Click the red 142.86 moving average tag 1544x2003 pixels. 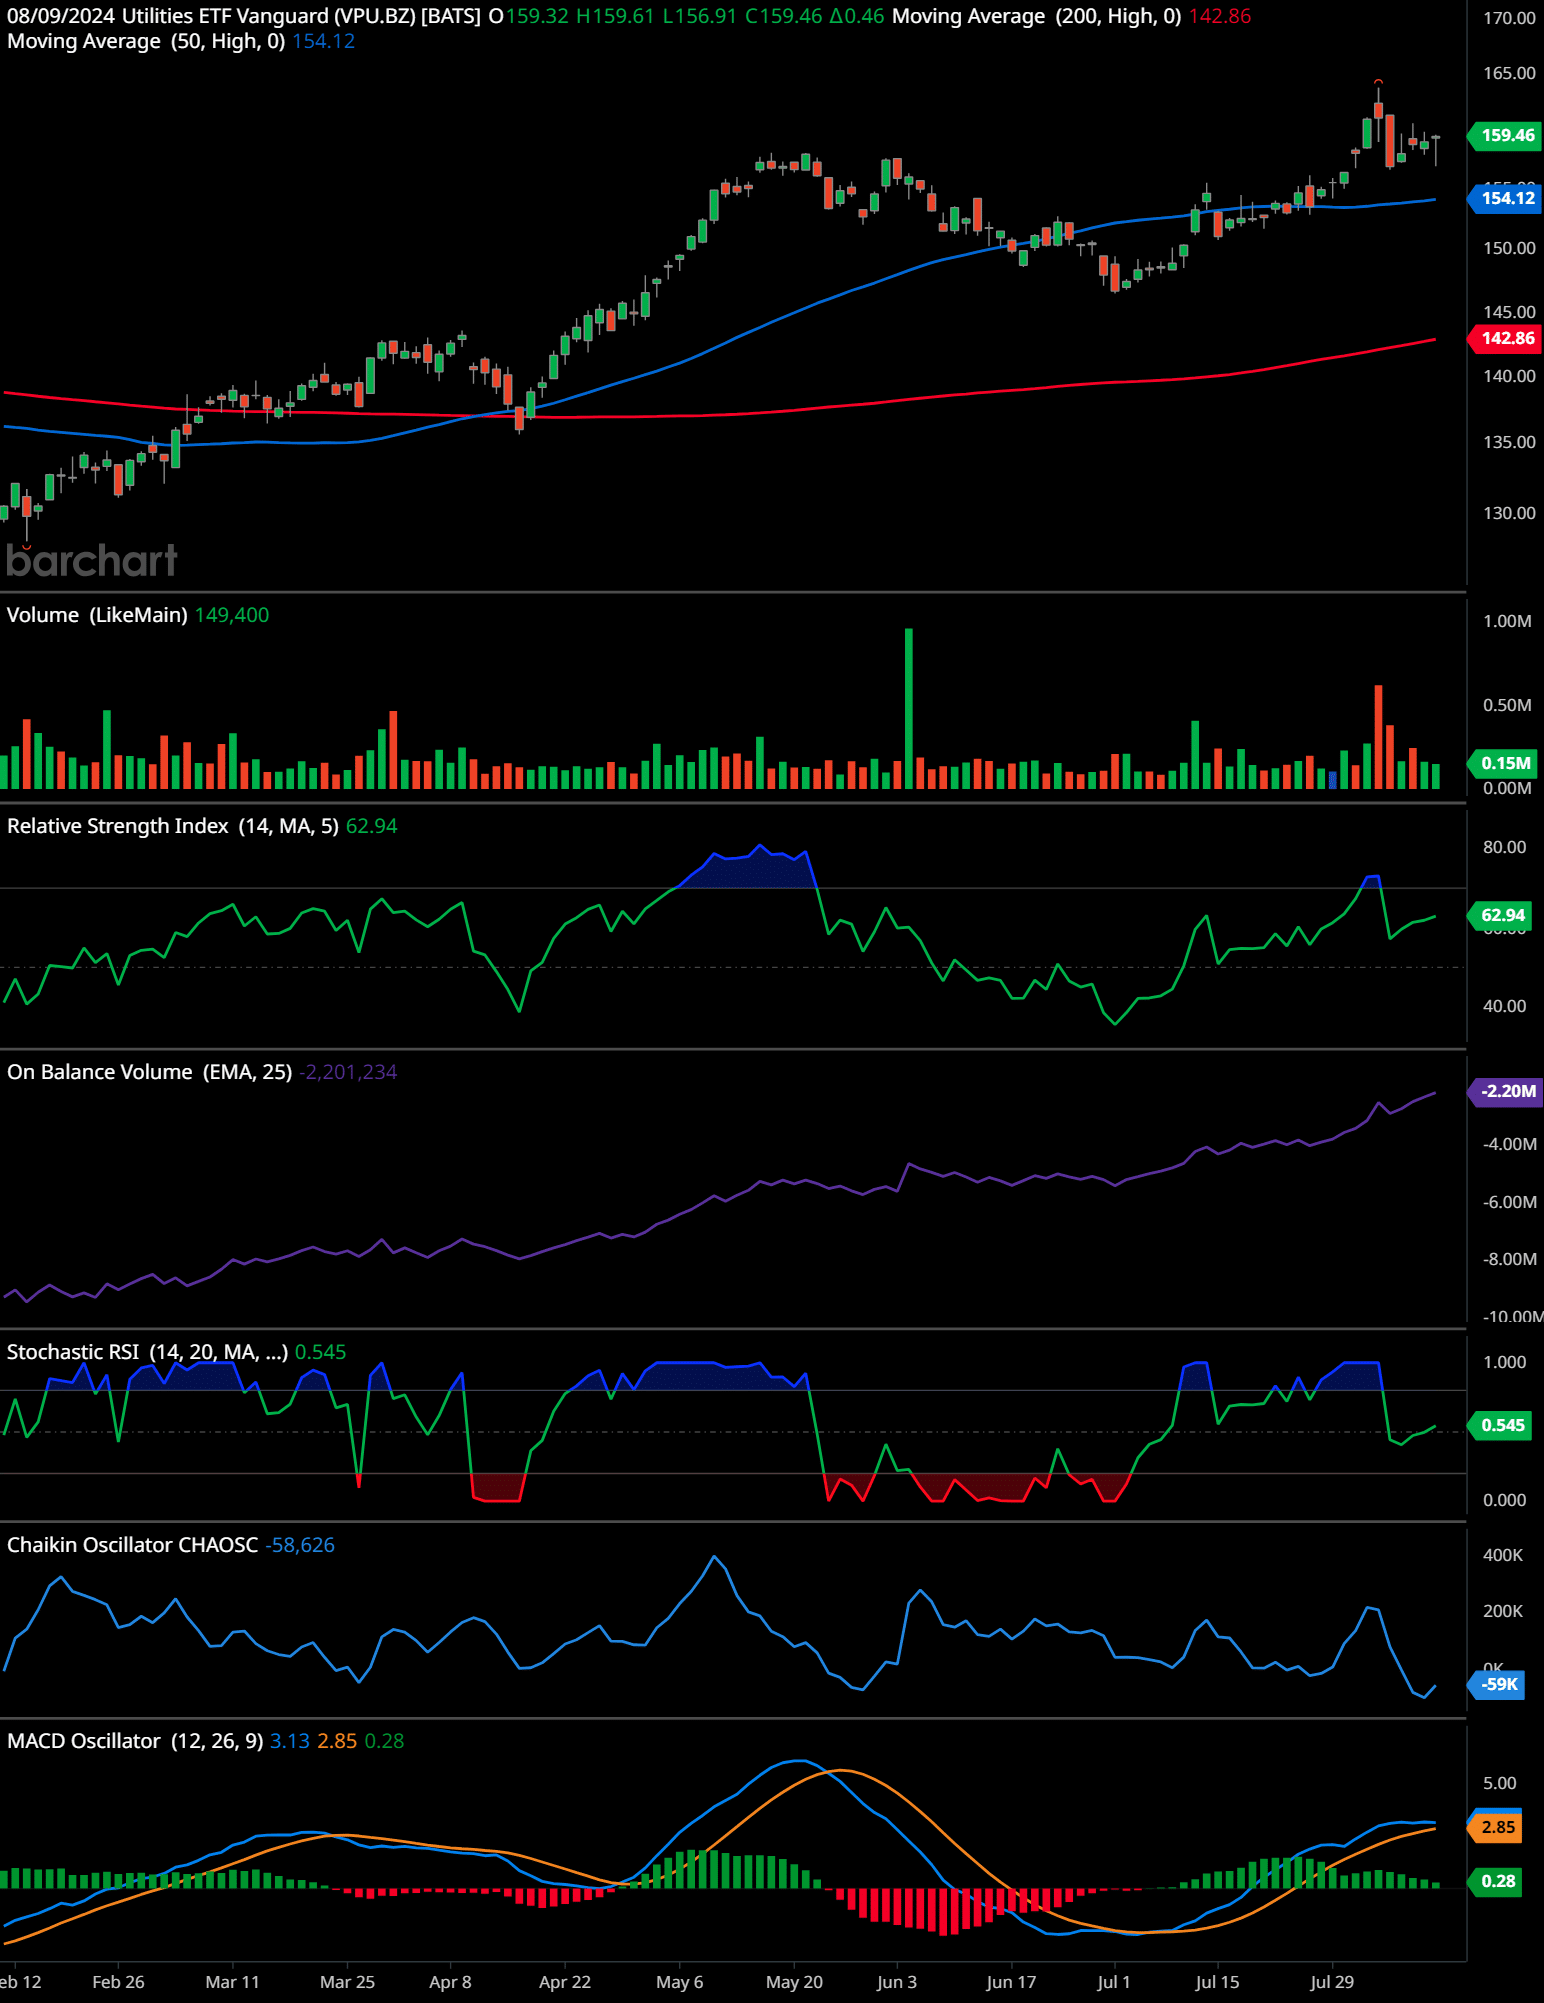[x=1505, y=338]
